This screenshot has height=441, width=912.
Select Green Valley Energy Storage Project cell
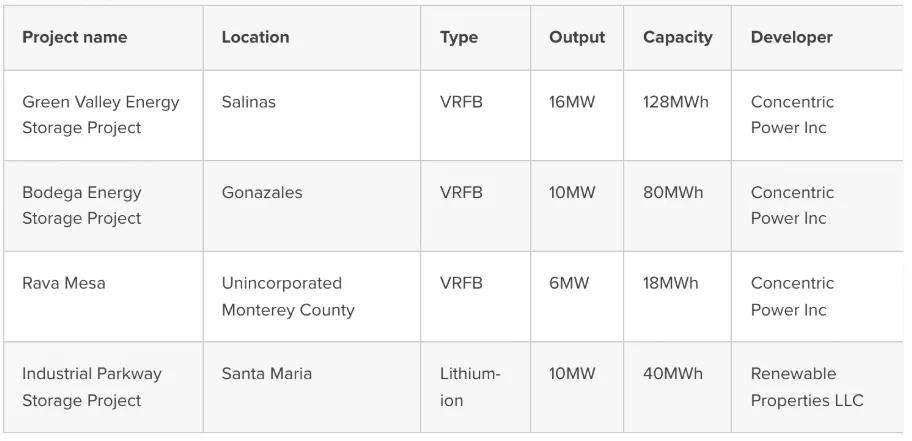click(101, 115)
